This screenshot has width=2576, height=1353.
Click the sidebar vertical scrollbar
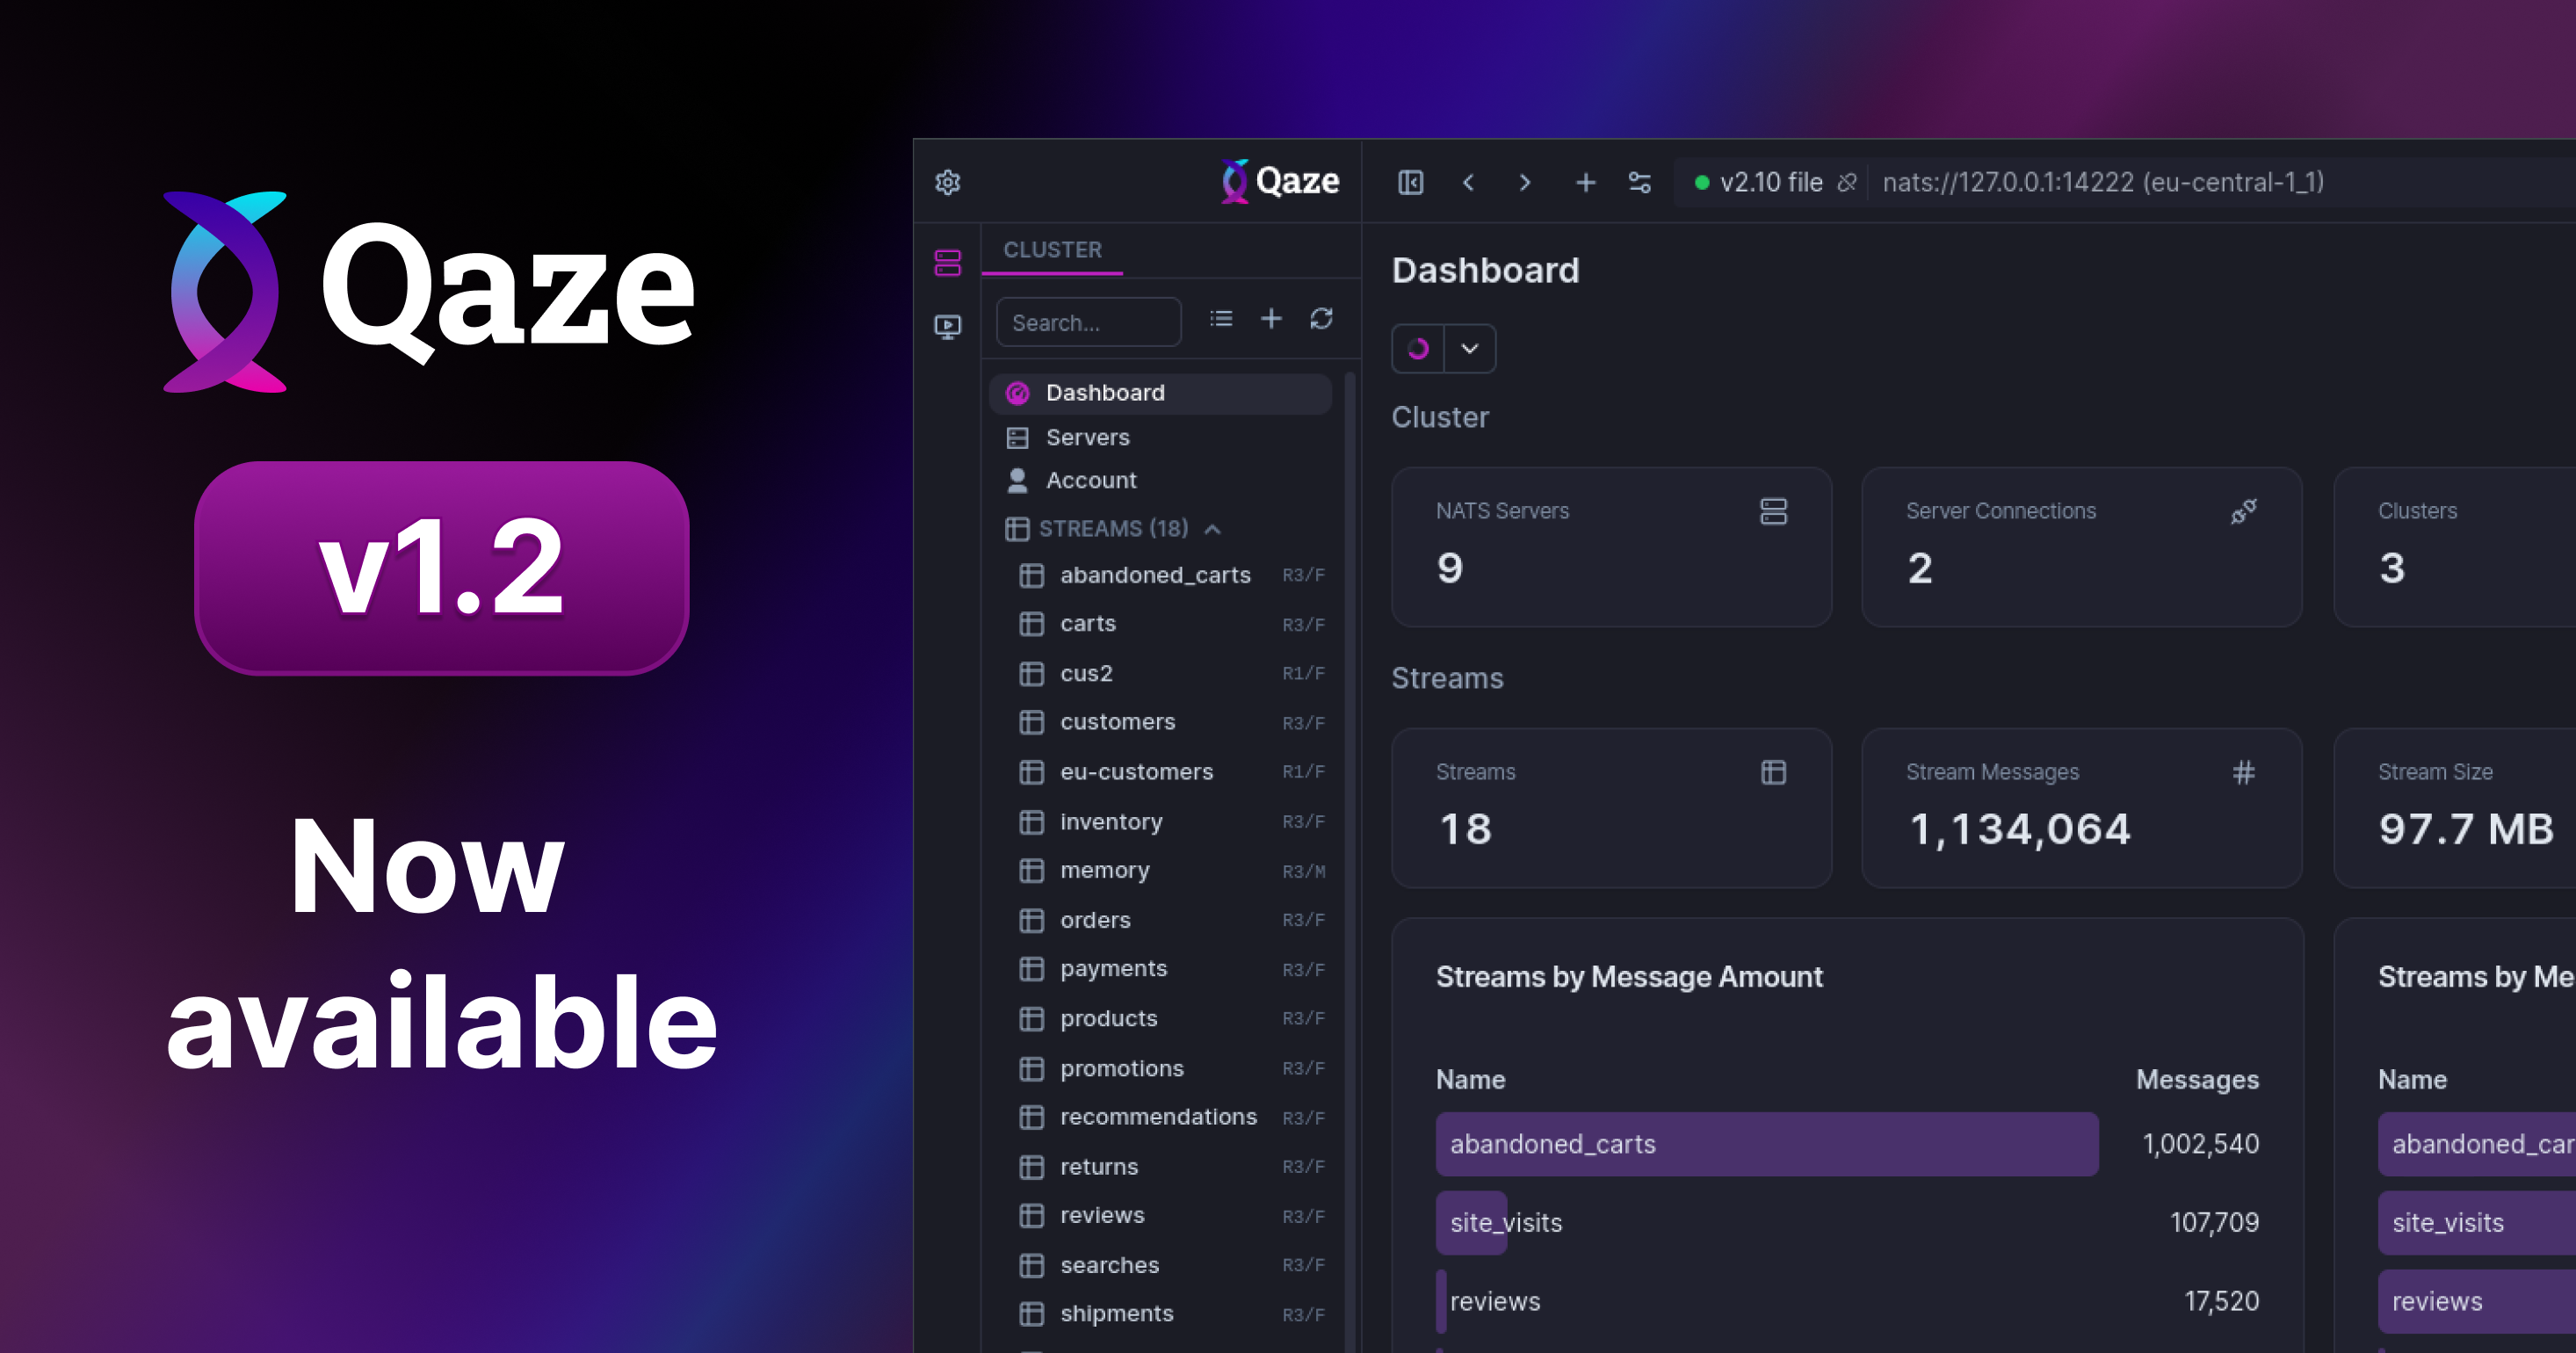1350,860
